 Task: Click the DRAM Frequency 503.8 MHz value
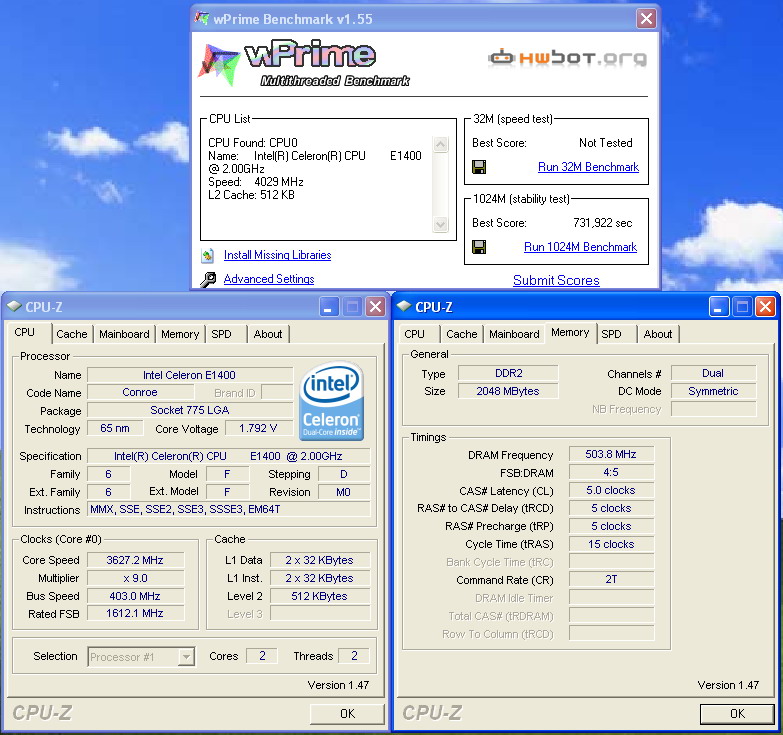611,454
